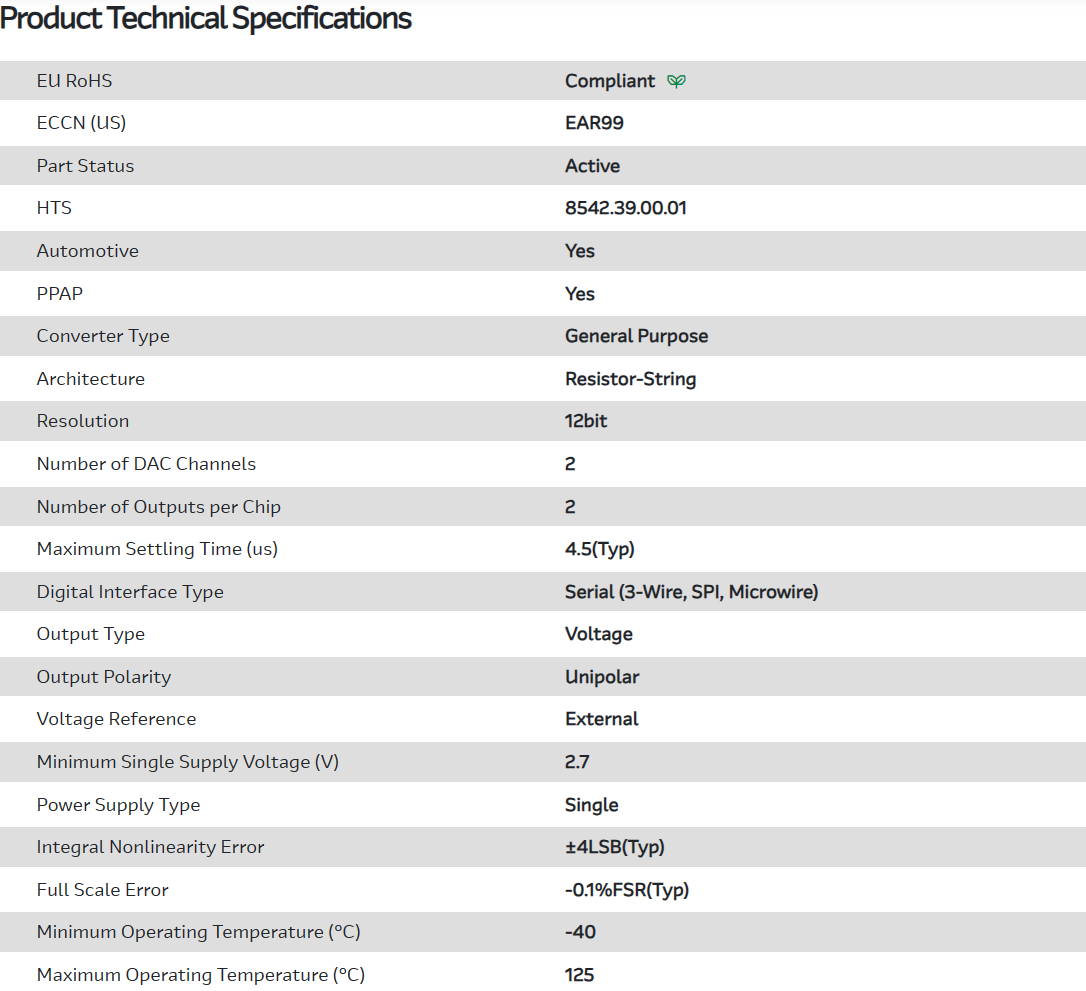Click the Automotive row label
This screenshot has width=1086, height=991.
tap(88, 251)
